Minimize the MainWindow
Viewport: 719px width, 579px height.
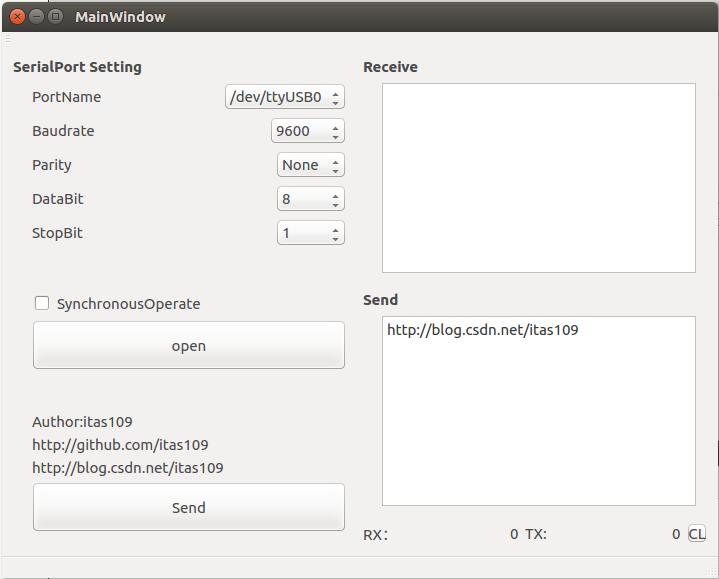36,17
